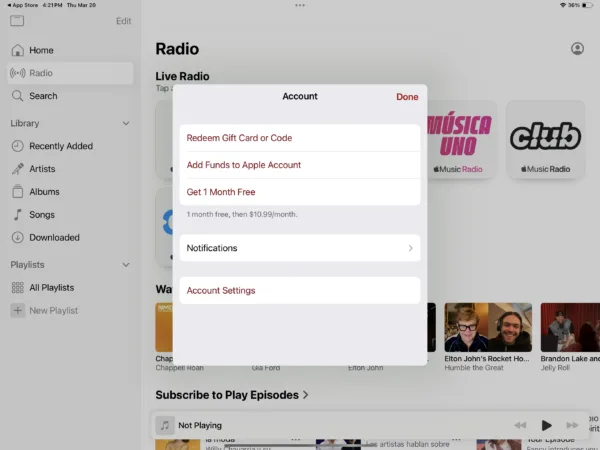
Task: Open All Playlists
Action: click(70, 287)
